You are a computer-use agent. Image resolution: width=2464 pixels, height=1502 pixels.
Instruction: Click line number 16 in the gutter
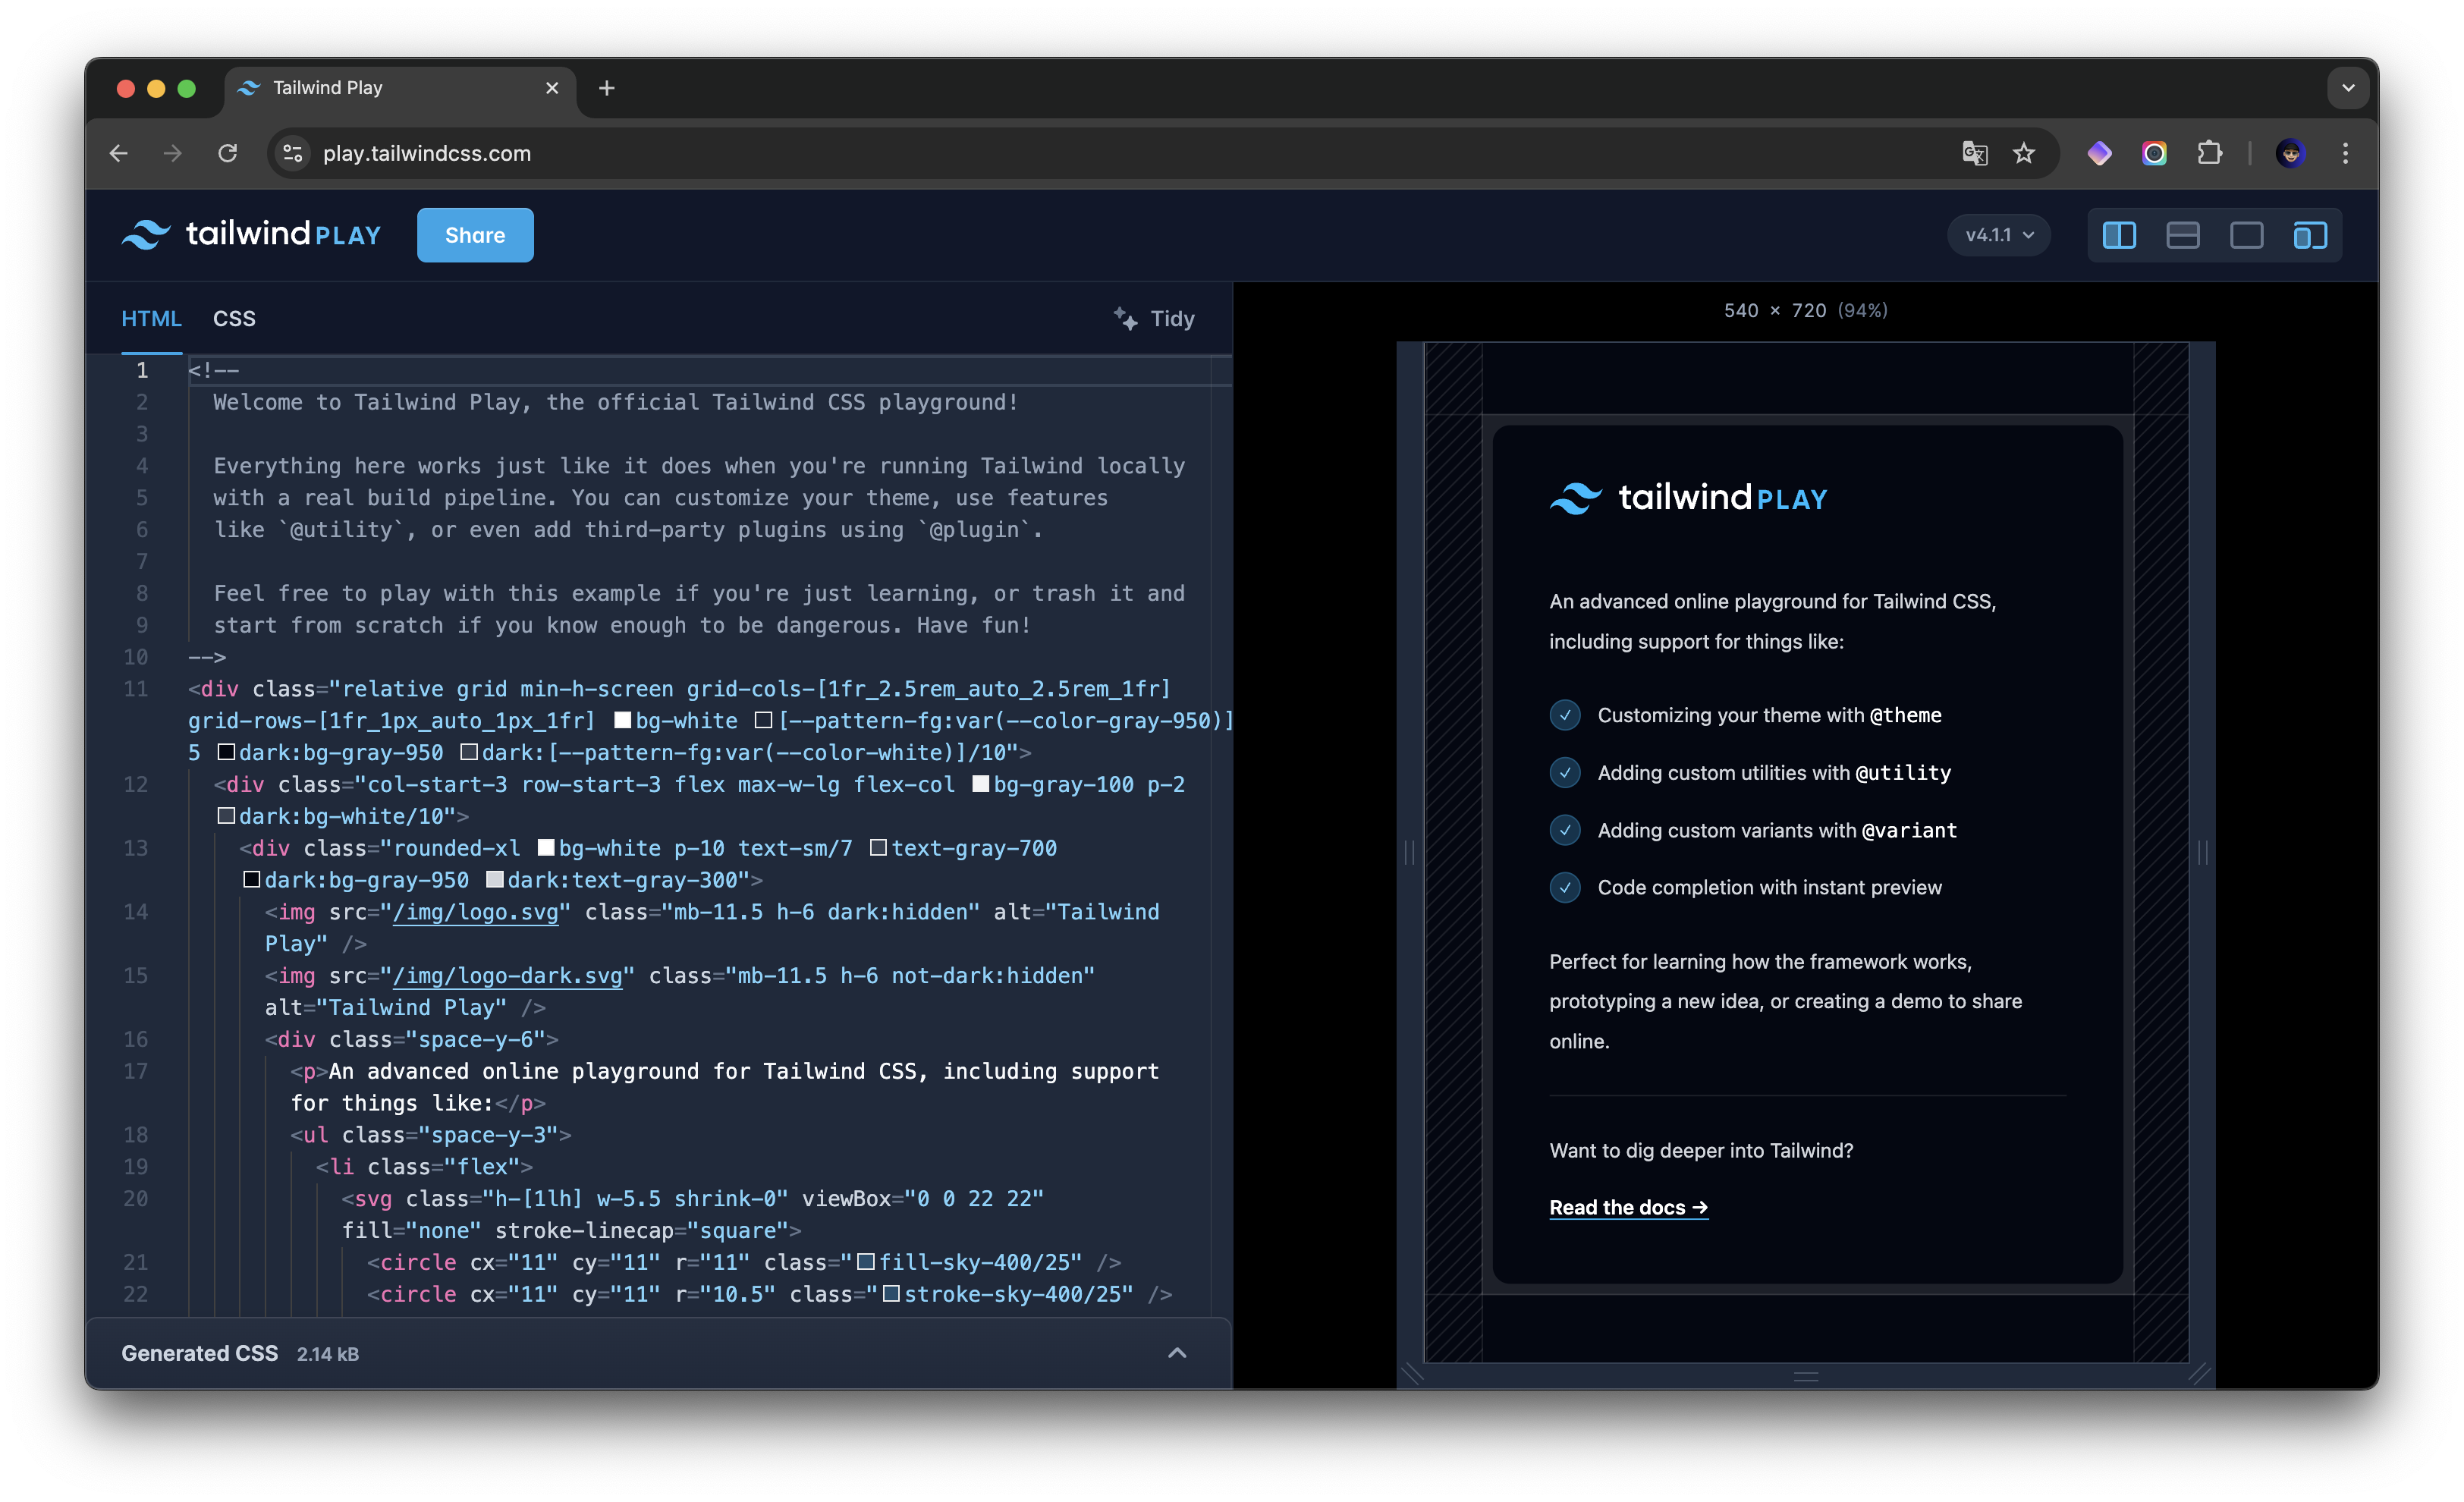click(136, 1039)
